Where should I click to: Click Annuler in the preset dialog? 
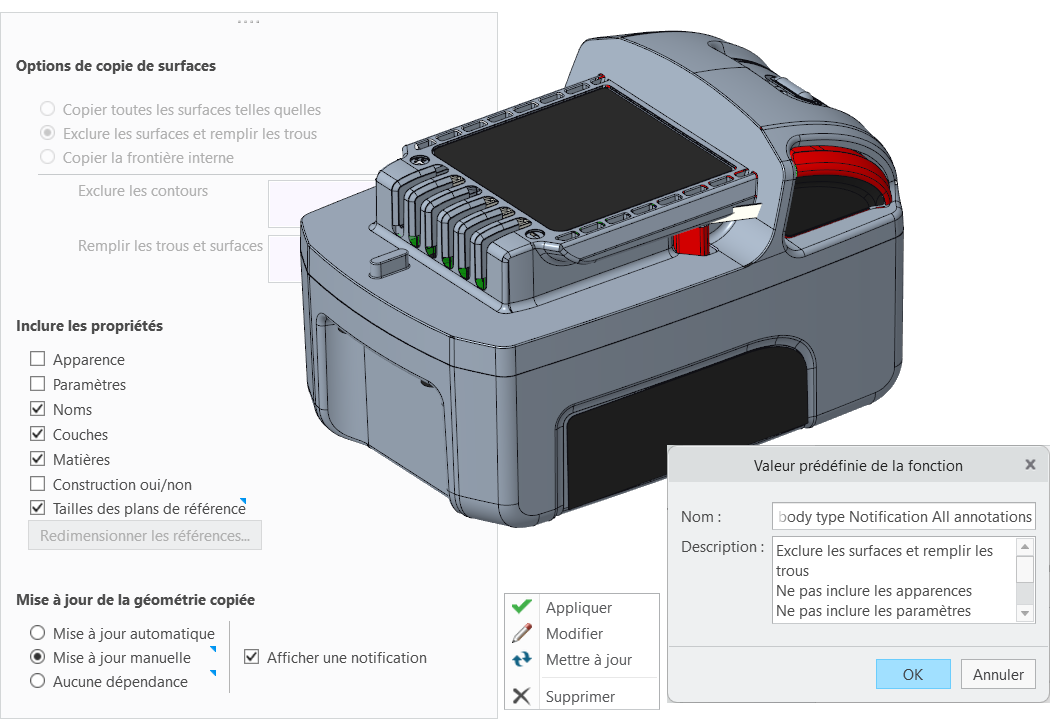[x=998, y=674]
